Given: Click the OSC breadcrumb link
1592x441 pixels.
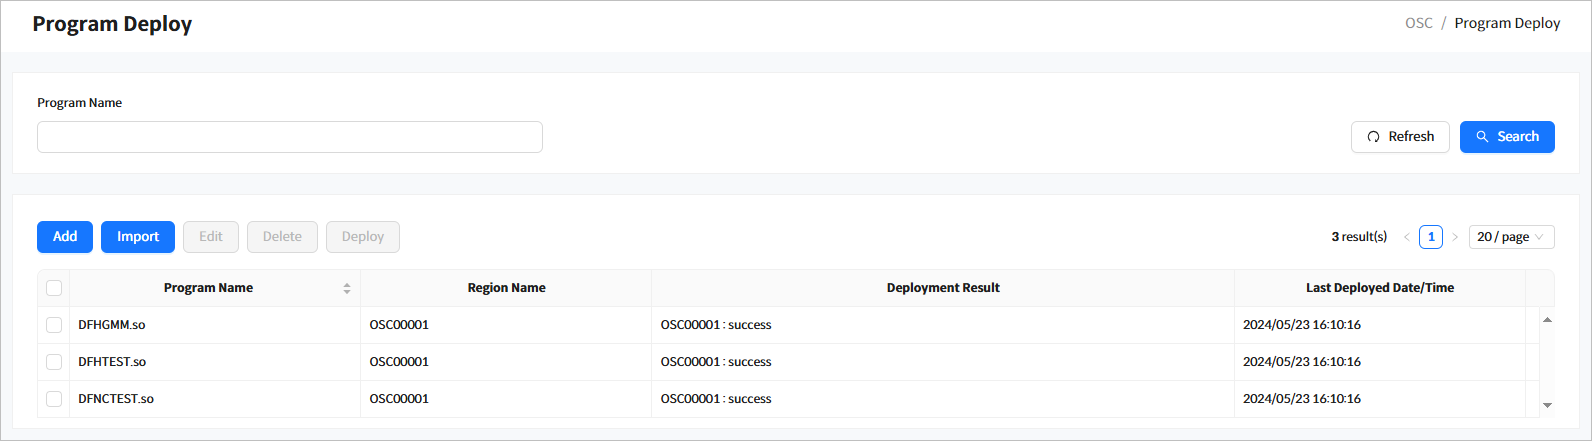Looking at the screenshot, I should tap(1418, 23).
